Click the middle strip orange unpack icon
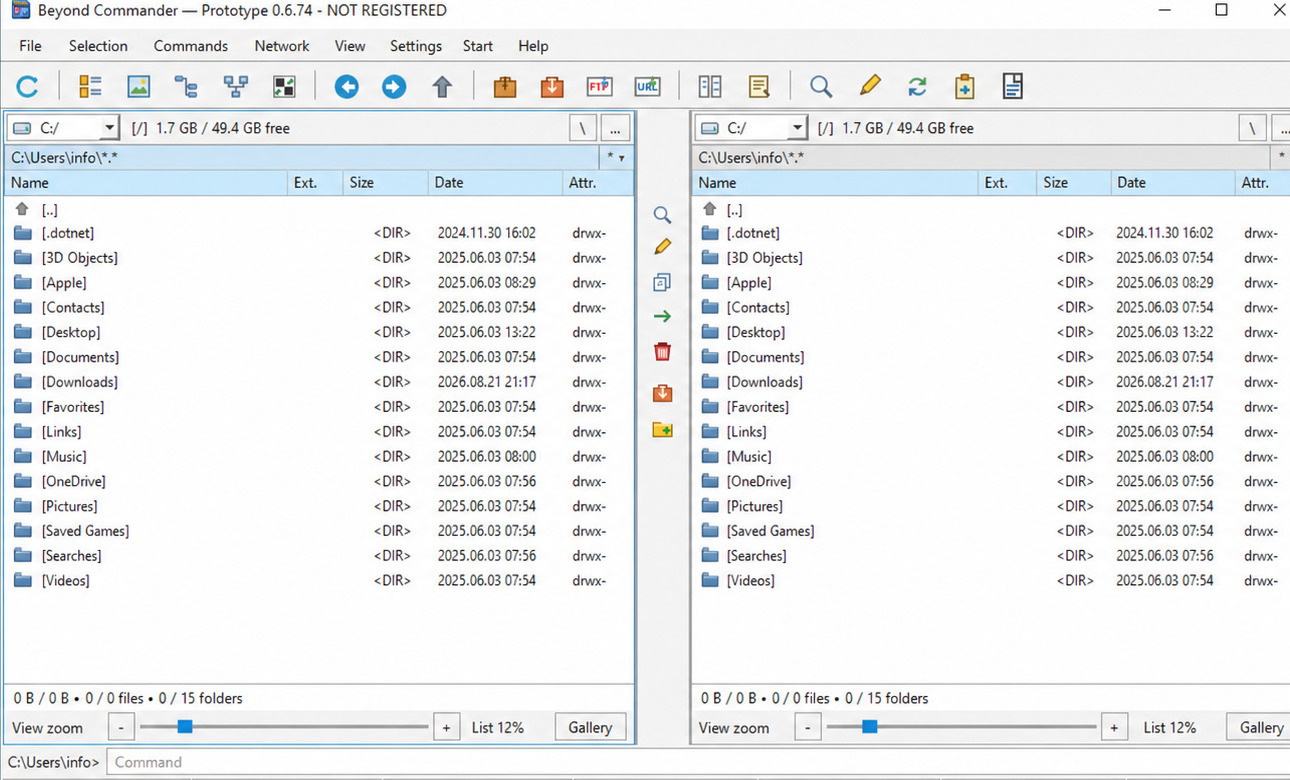 (x=662, y=393)
